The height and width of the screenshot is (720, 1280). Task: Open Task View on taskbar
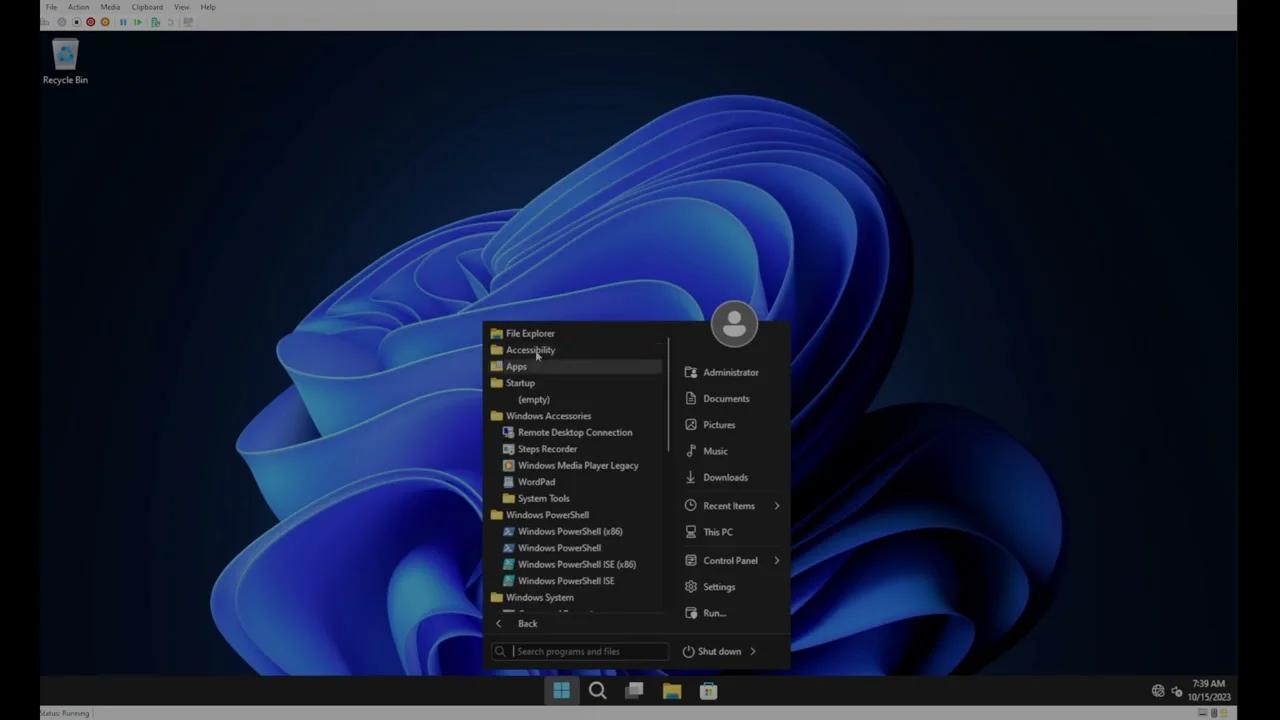(634, 691)
